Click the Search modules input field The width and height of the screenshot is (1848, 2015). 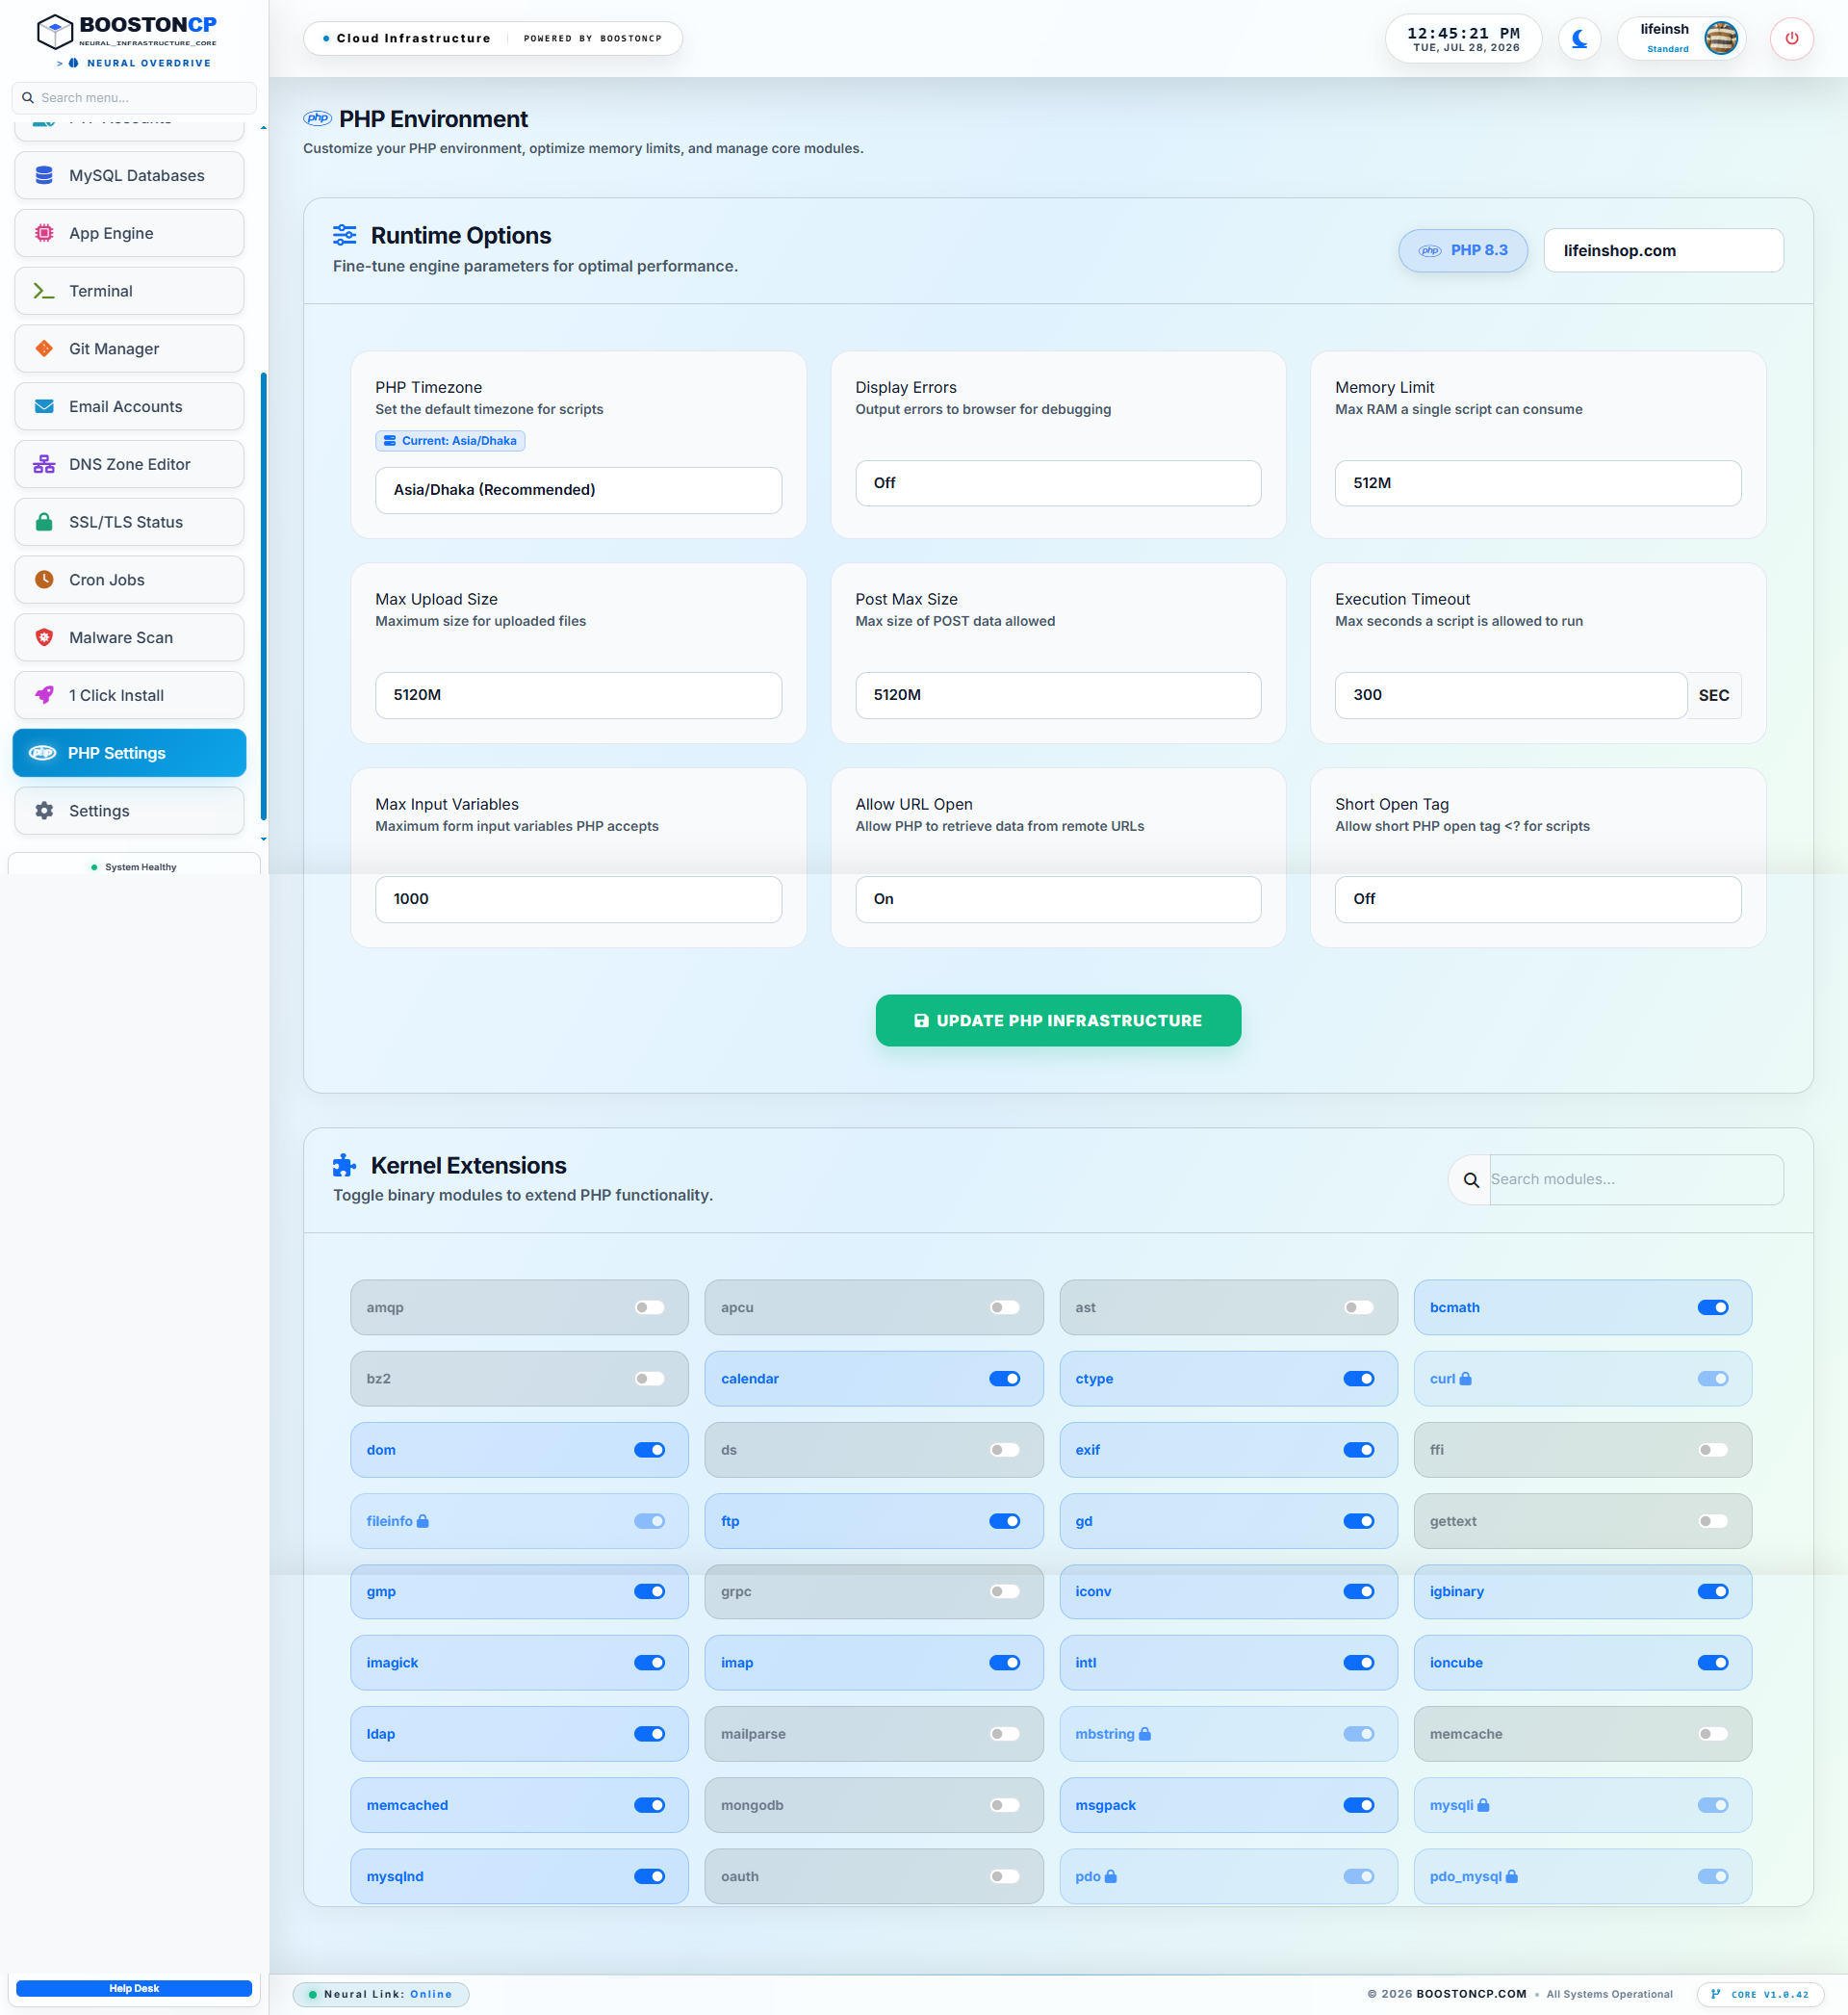1636,1180
